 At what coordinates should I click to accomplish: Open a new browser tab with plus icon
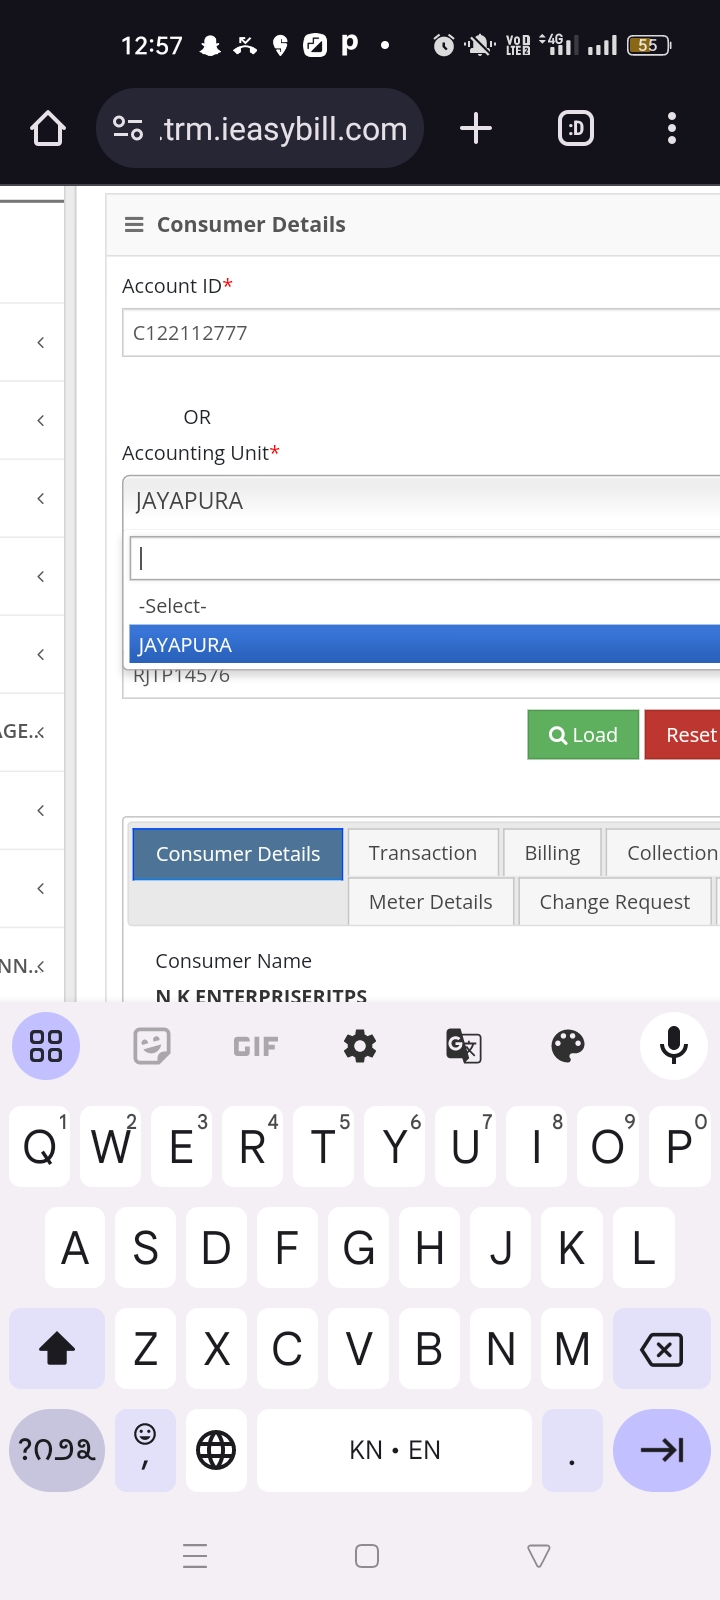[x=476, y=128]
